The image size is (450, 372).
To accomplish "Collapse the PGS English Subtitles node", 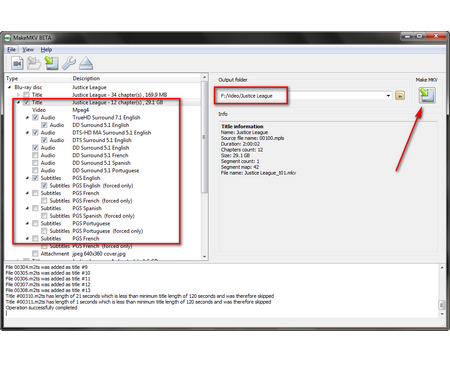I will pyautogui.click(x=27, y=178).
